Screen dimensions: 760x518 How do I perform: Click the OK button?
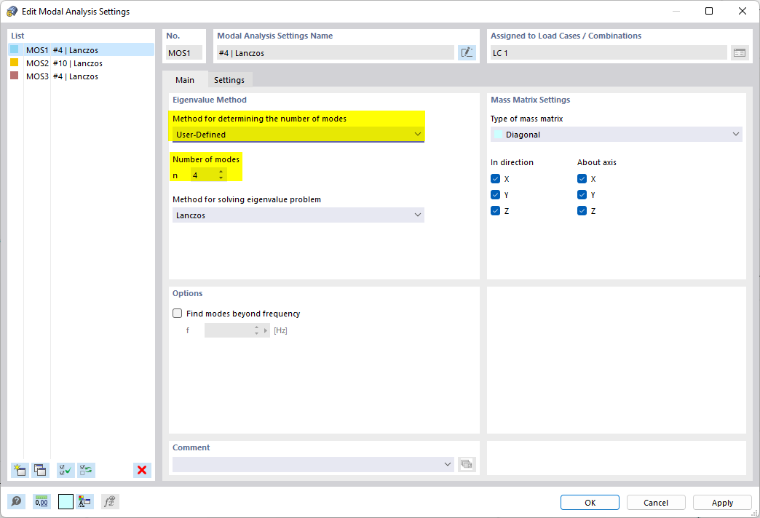click(x=590, y=502)
